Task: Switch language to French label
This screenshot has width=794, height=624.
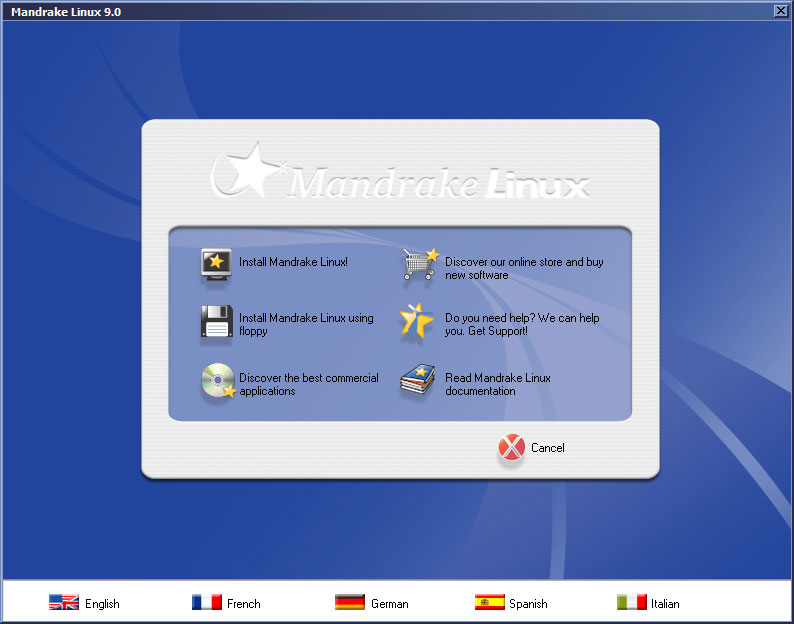Action: (x=244, y=604)
